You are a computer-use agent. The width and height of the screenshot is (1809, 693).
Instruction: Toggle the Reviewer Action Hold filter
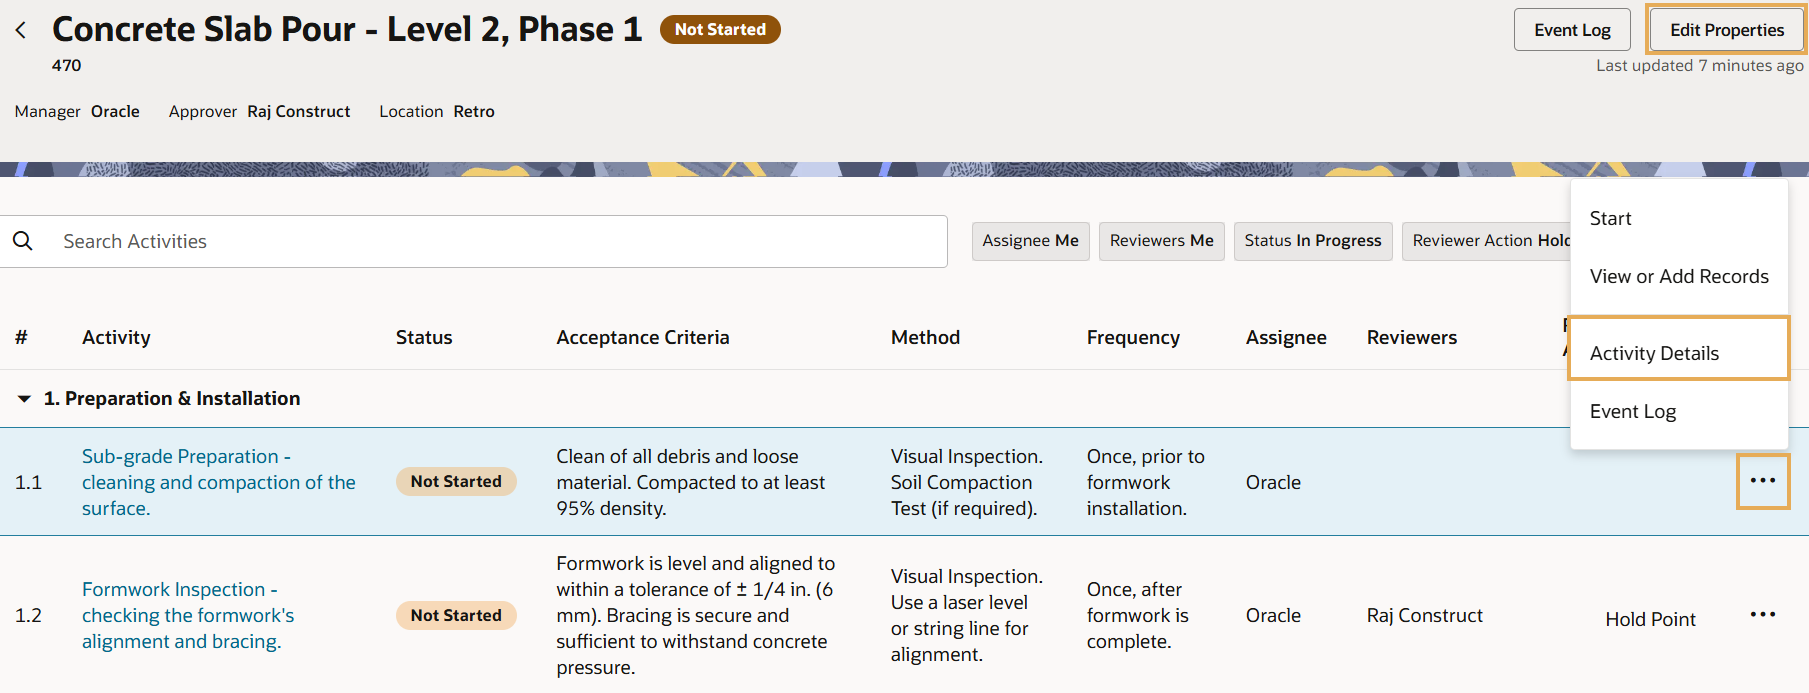tap(1487, 241)
